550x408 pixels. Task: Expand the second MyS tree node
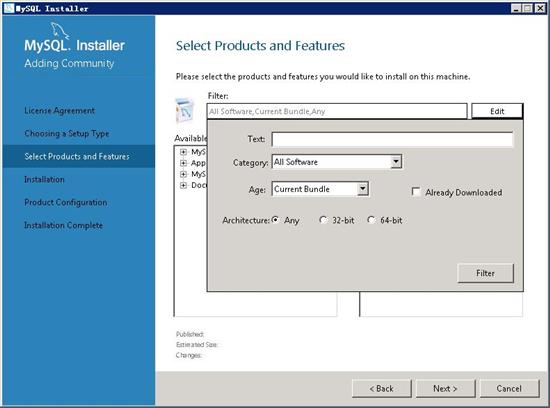(183, 174)
